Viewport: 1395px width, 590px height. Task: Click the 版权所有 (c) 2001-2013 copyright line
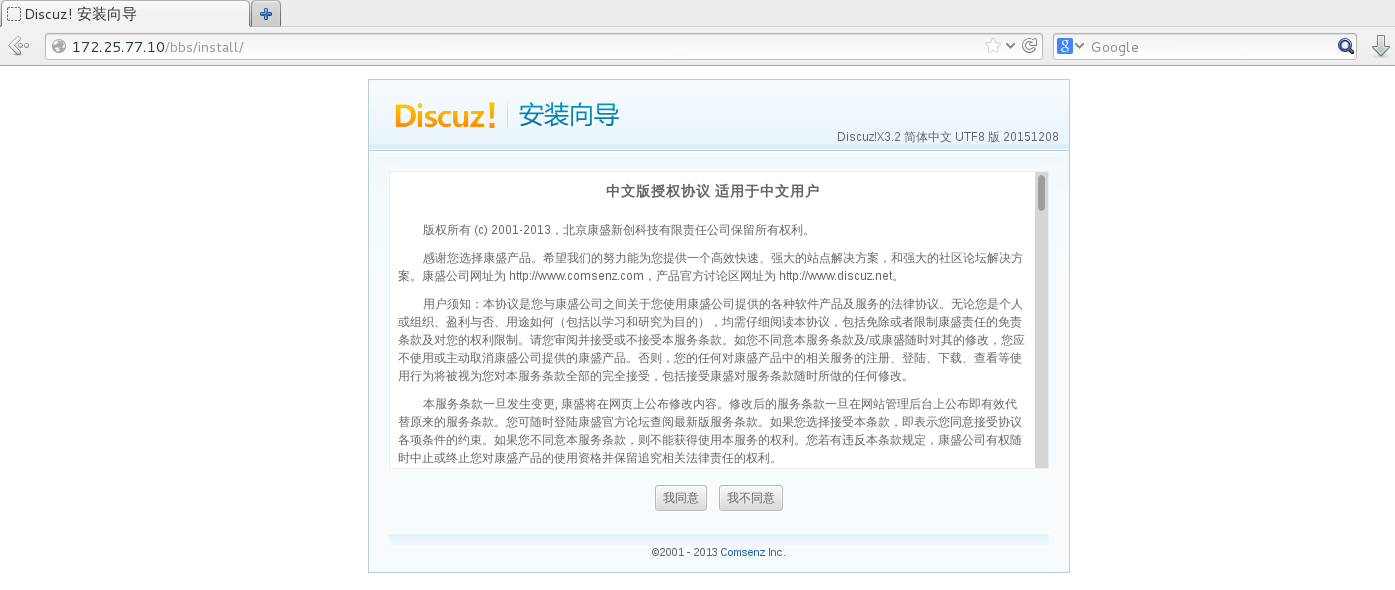617,229
